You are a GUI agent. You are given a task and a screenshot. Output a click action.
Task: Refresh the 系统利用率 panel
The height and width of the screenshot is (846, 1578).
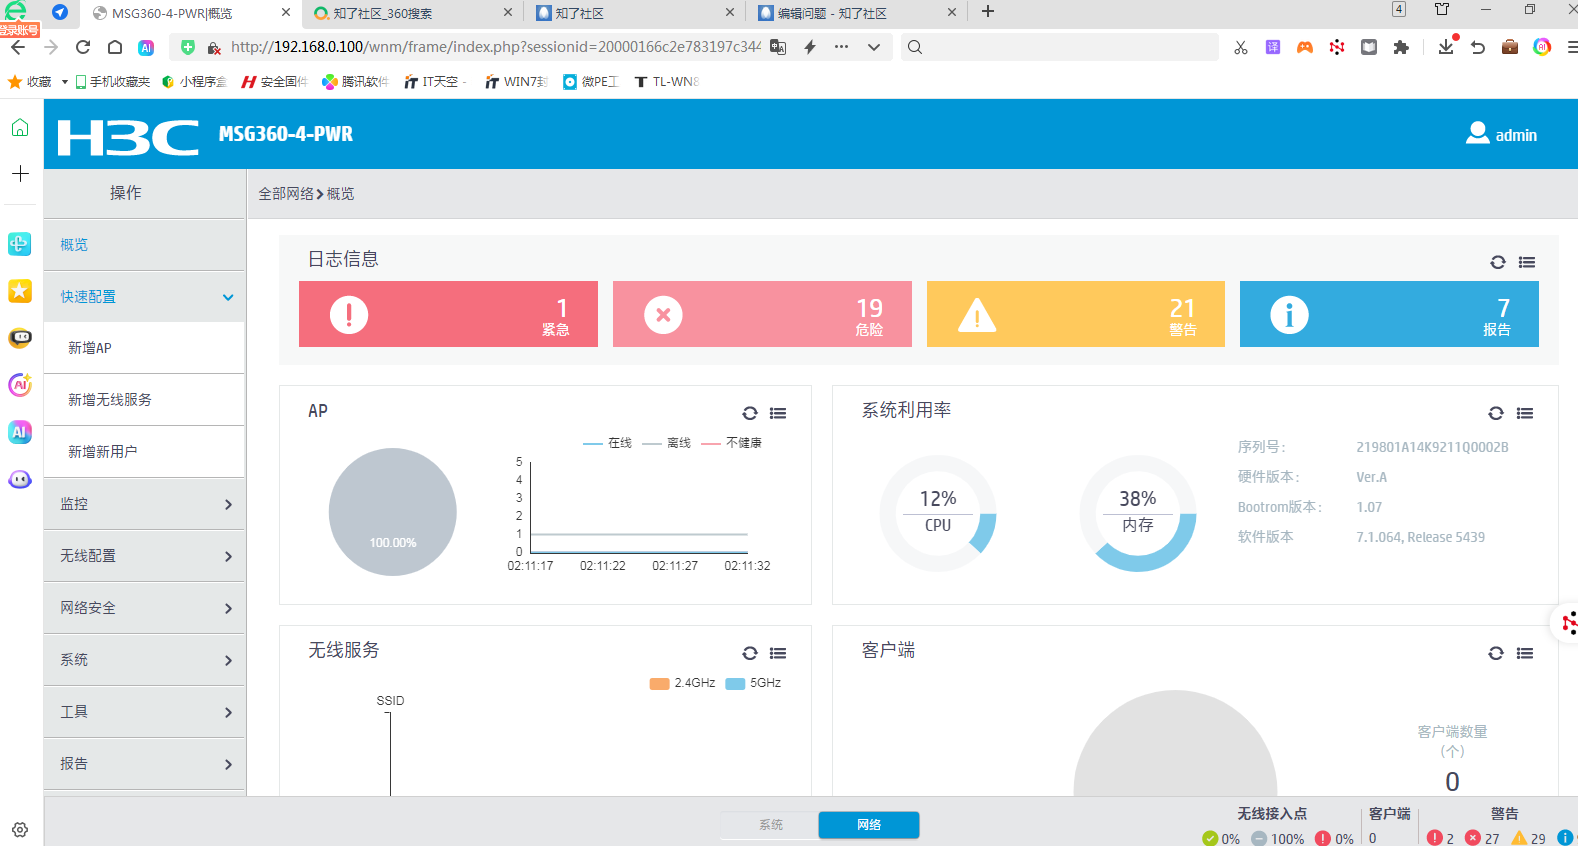pyautogui.click(x=1495, y=413)
